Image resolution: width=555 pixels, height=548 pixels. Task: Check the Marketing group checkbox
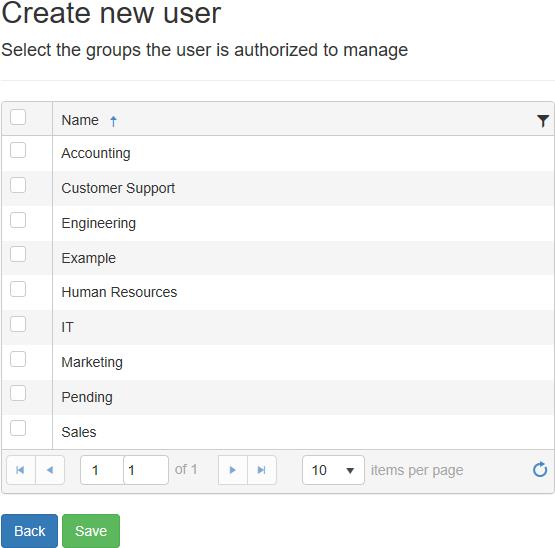(x=18, y=359)
